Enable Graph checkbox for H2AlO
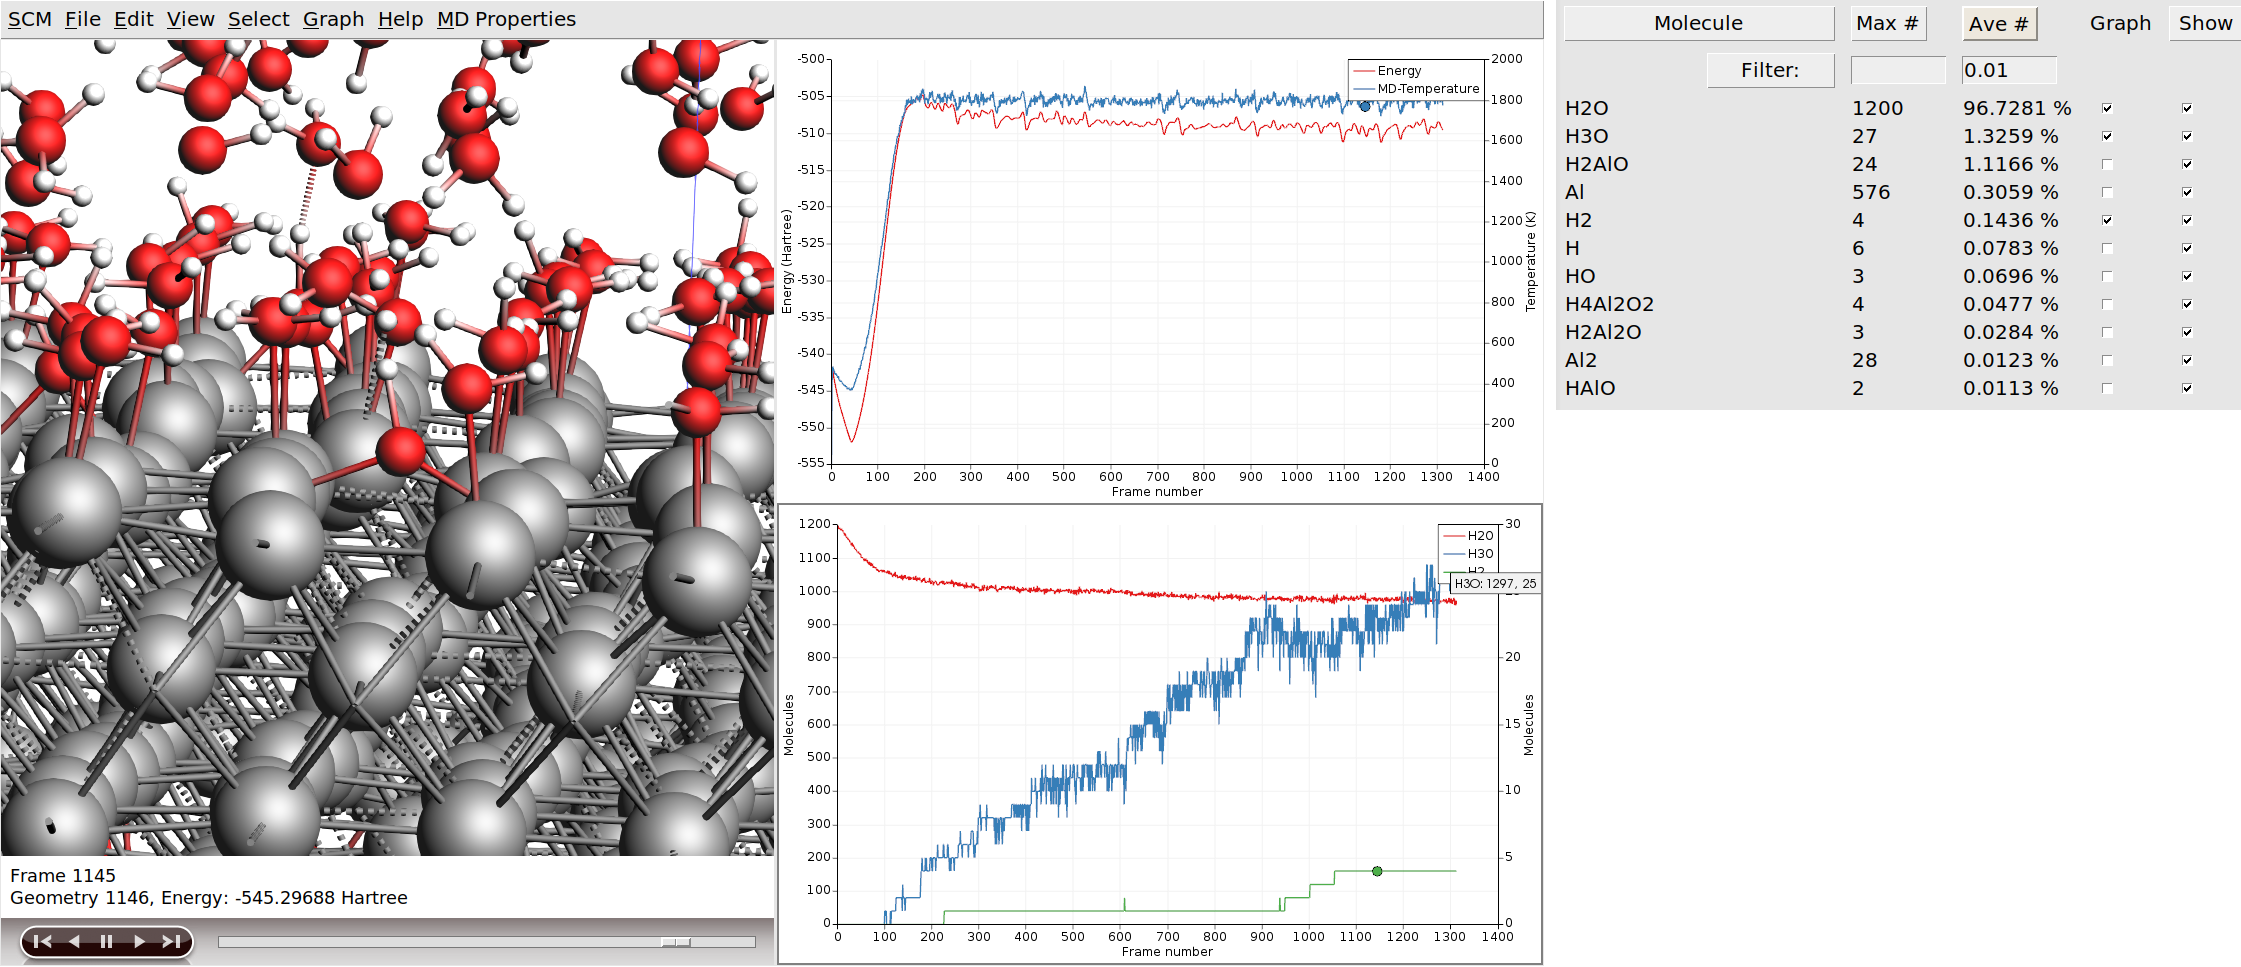The image size is (2241, 967). (2107, 164)
